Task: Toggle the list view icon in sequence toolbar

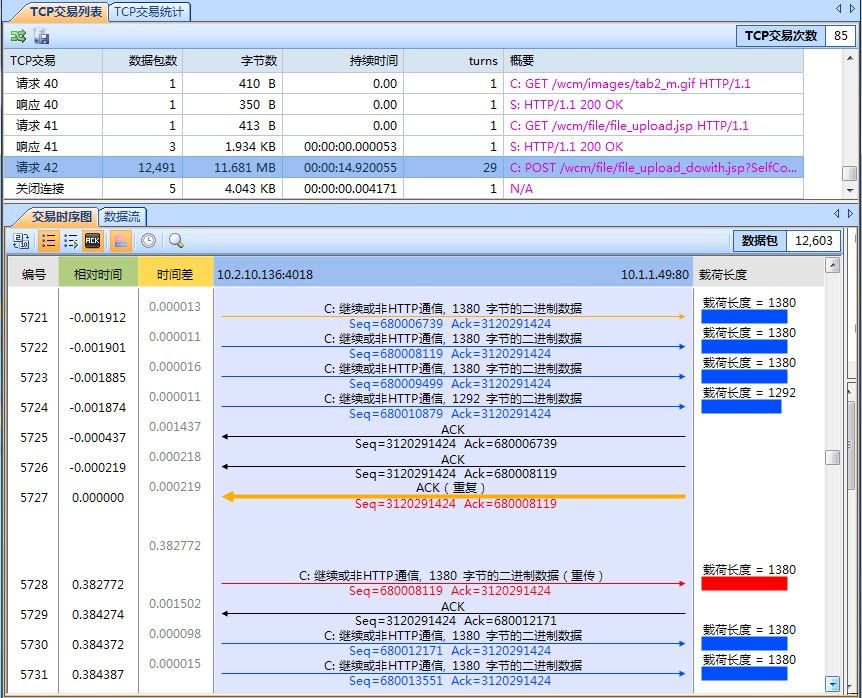Action: [47, 240]
